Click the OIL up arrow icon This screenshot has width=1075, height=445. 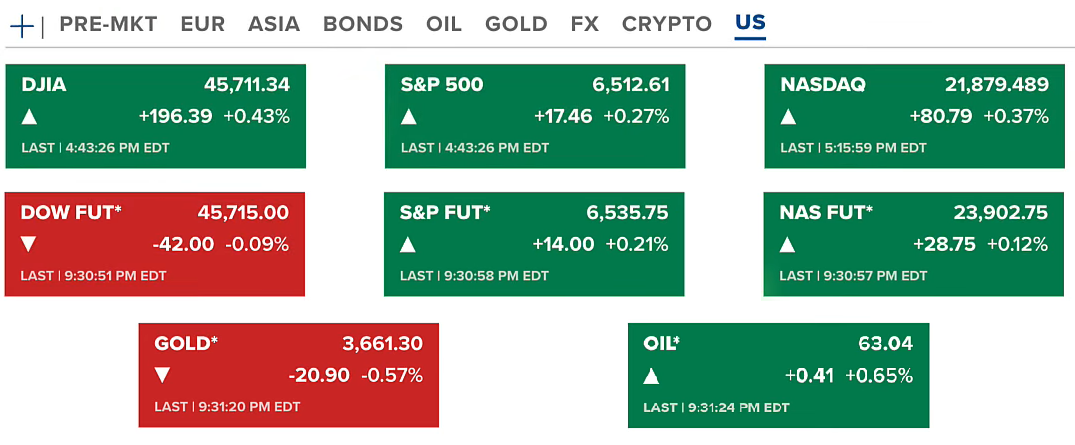(652, 376)
